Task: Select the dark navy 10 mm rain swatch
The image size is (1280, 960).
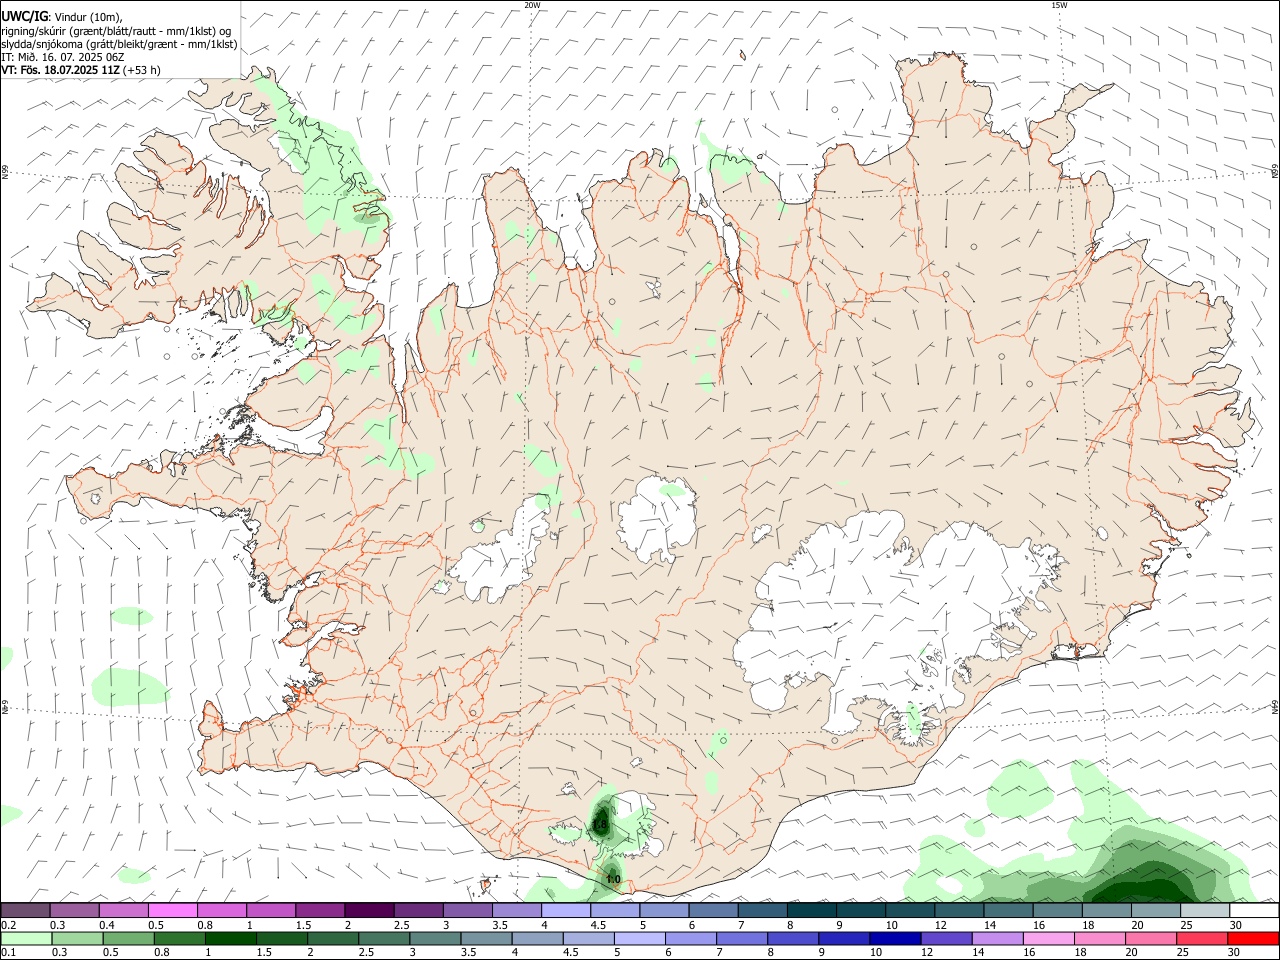Action: 894,939
